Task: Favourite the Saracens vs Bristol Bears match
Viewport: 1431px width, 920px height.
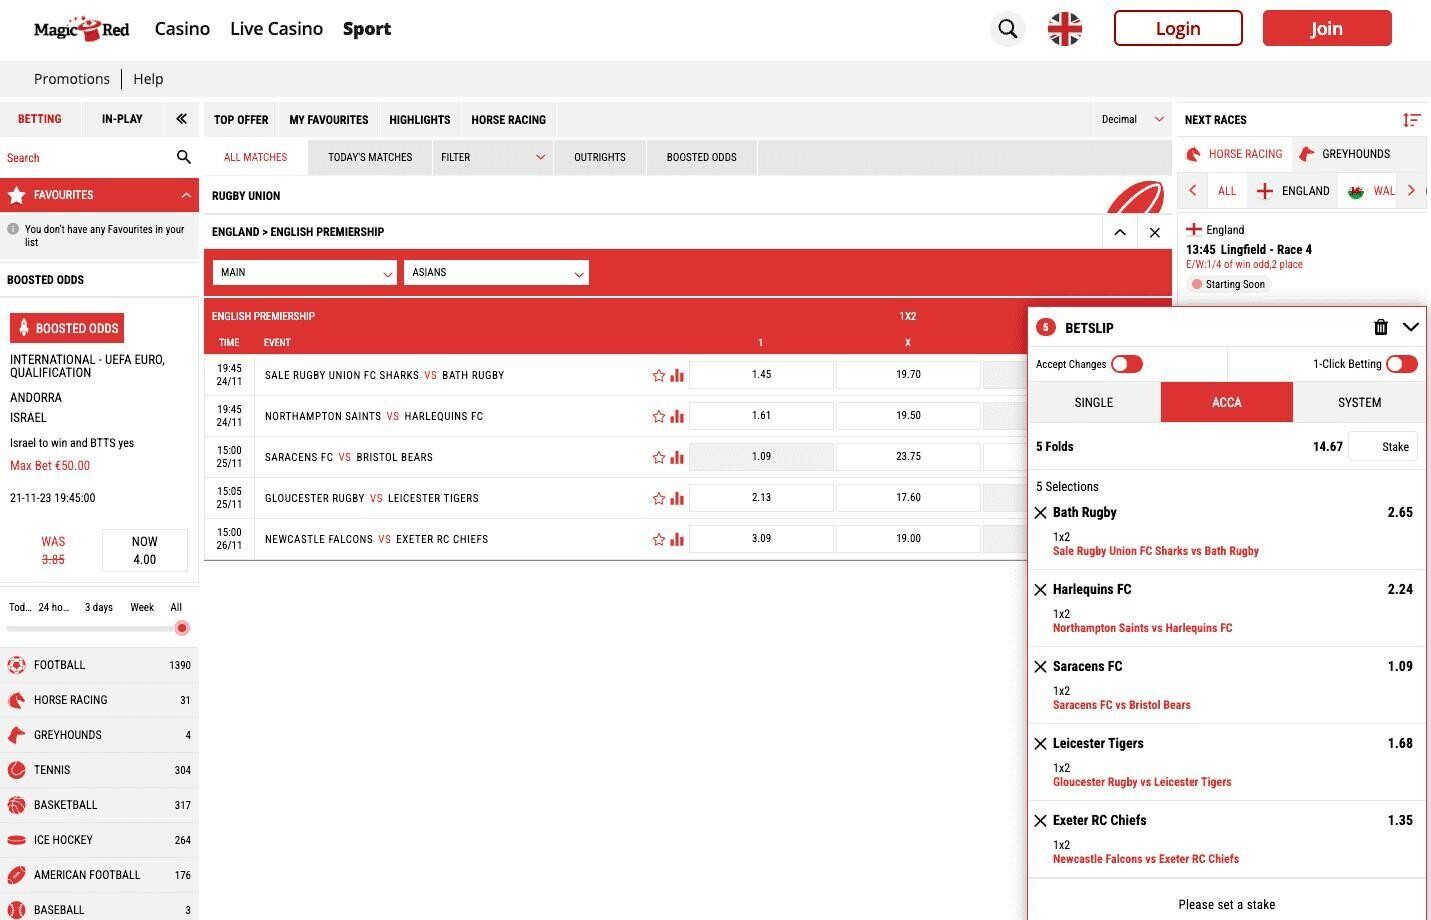Action: tap(659, 458)
